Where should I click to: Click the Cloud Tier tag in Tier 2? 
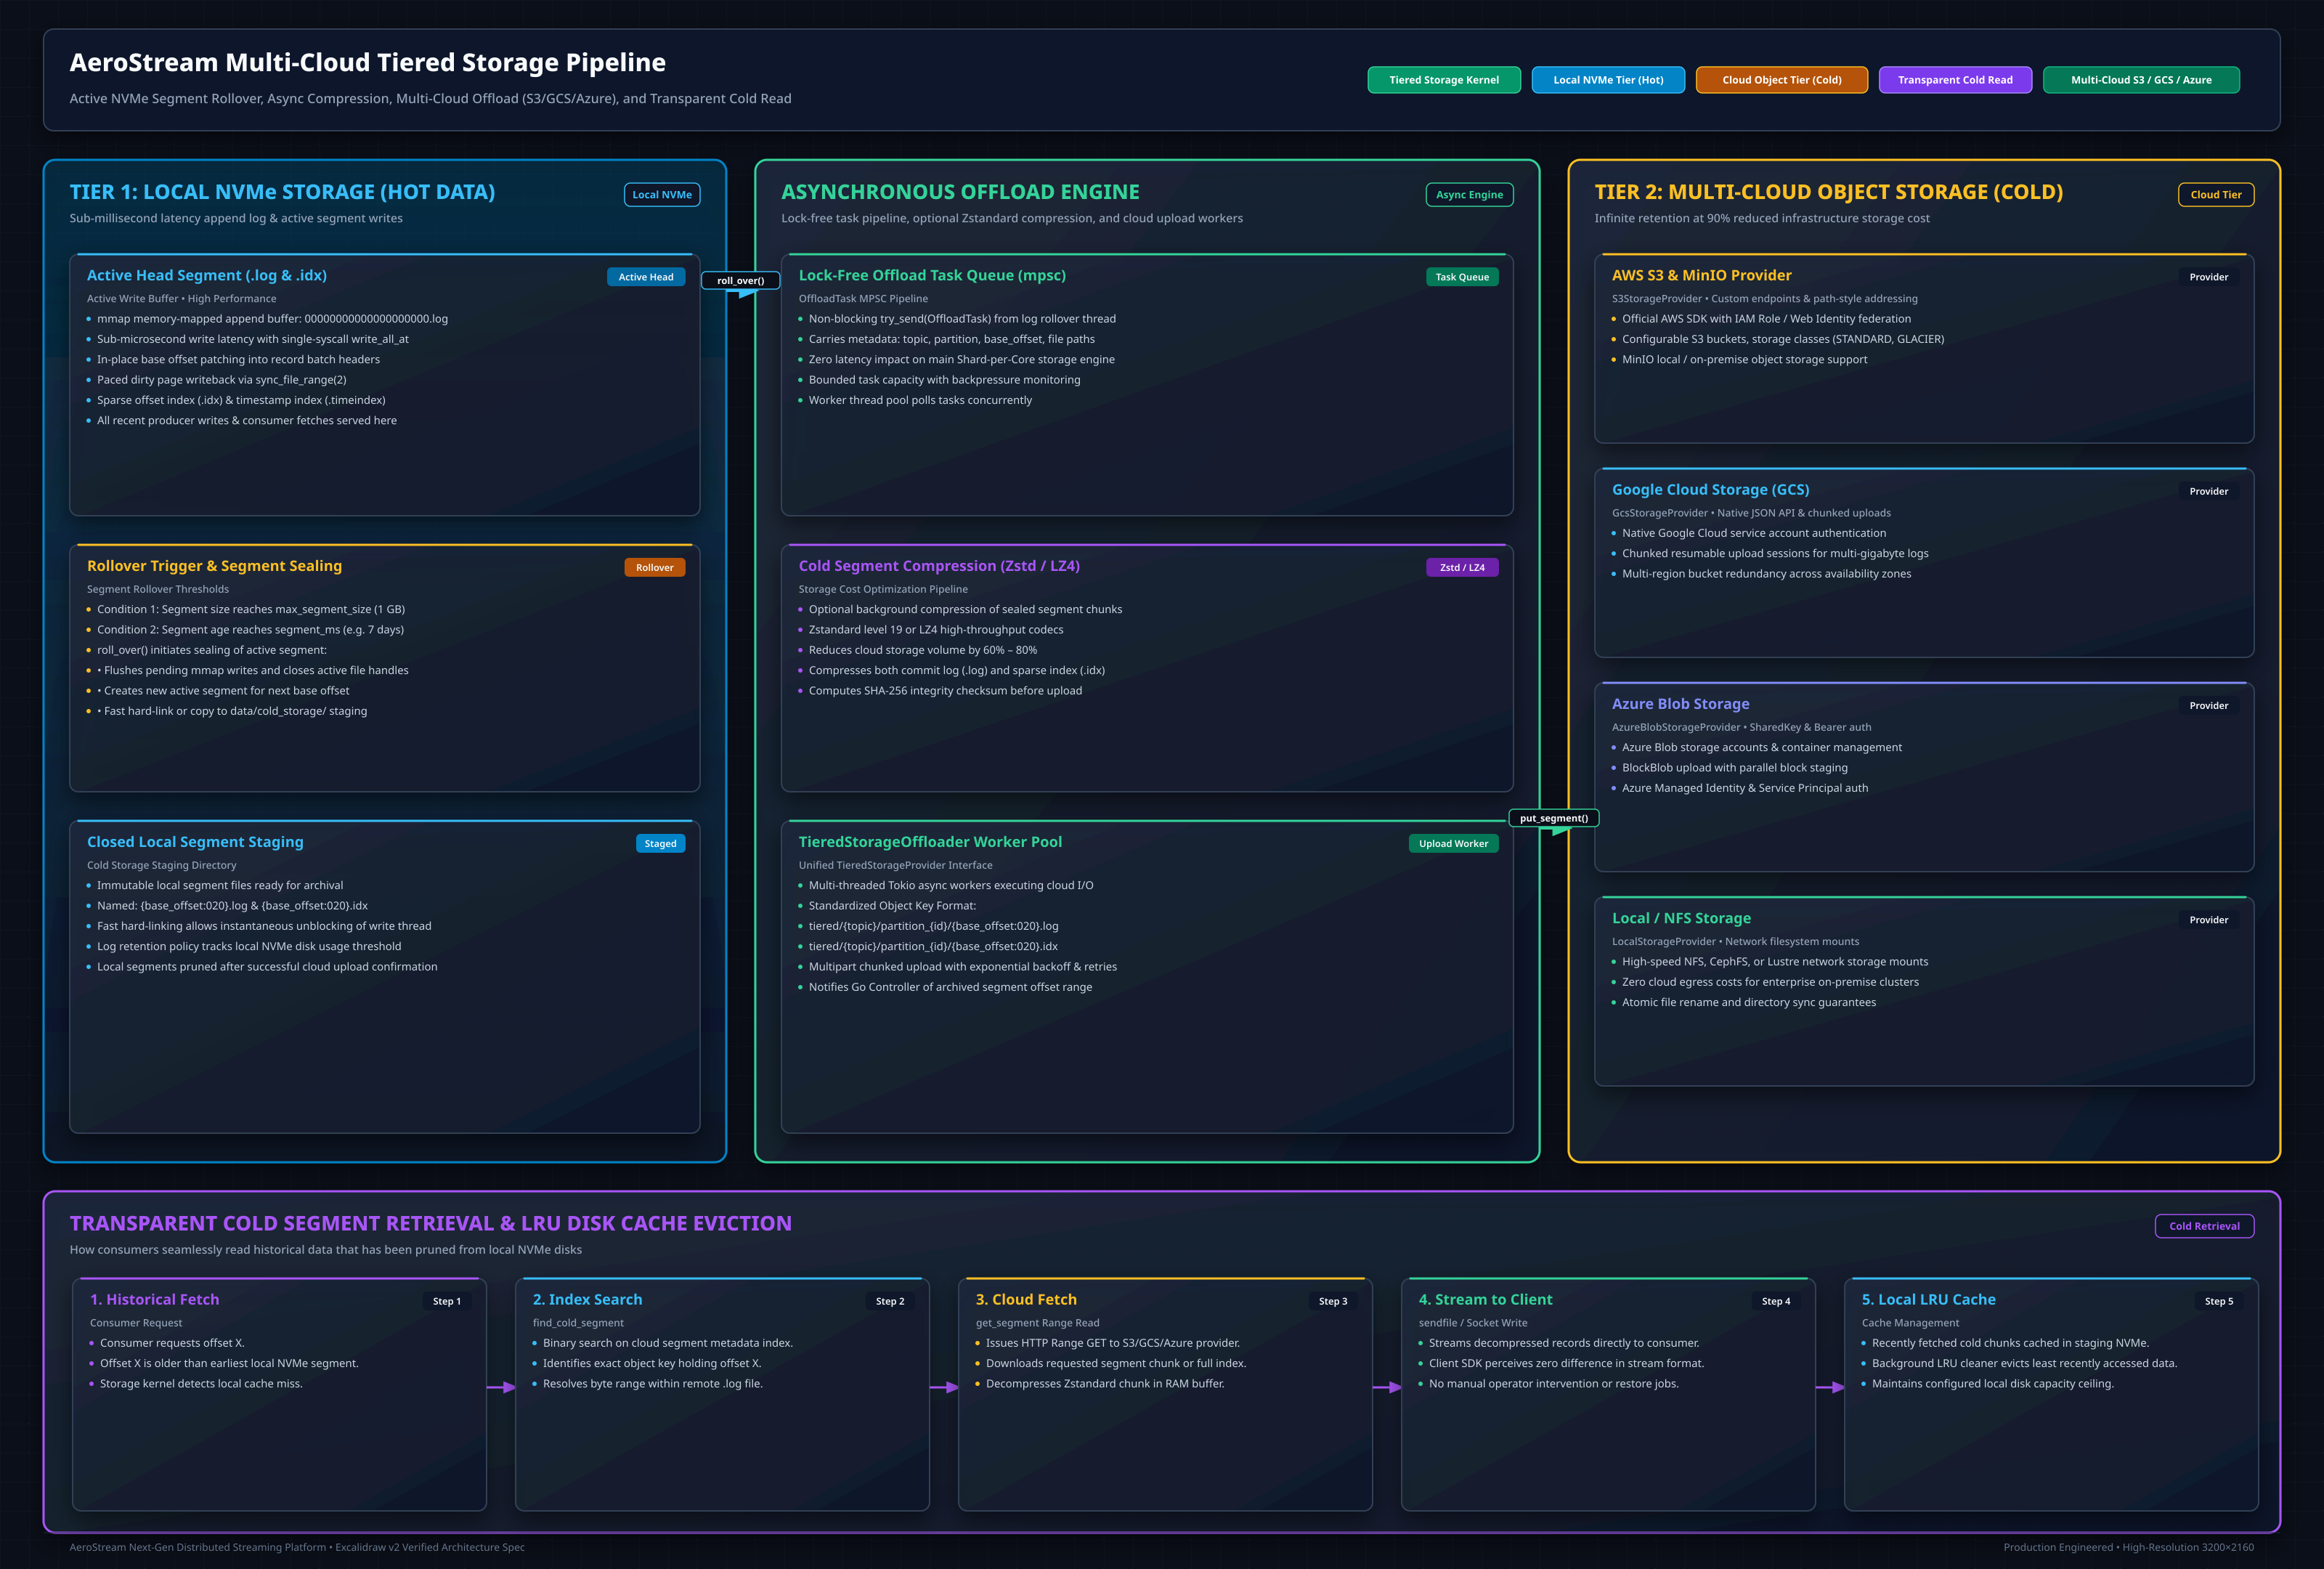tap(2215, 195)
